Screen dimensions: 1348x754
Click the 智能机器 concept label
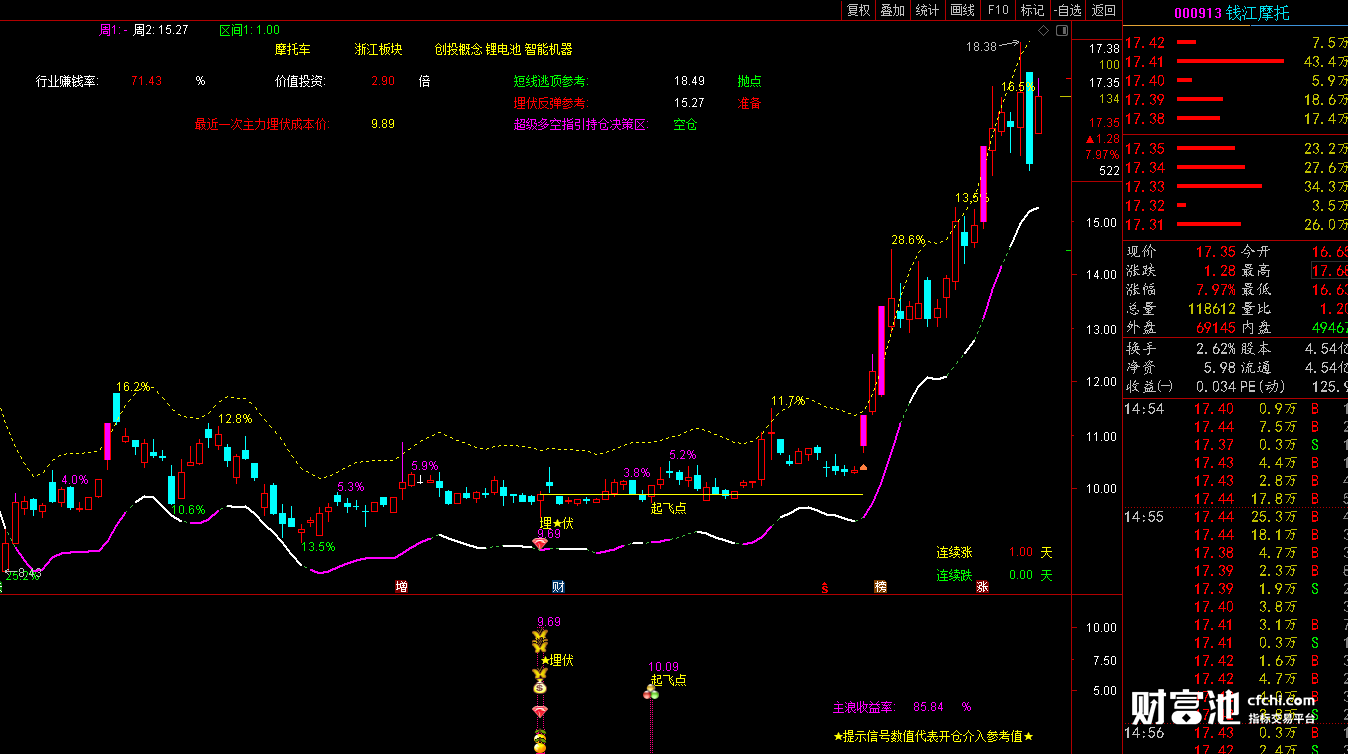549,49
